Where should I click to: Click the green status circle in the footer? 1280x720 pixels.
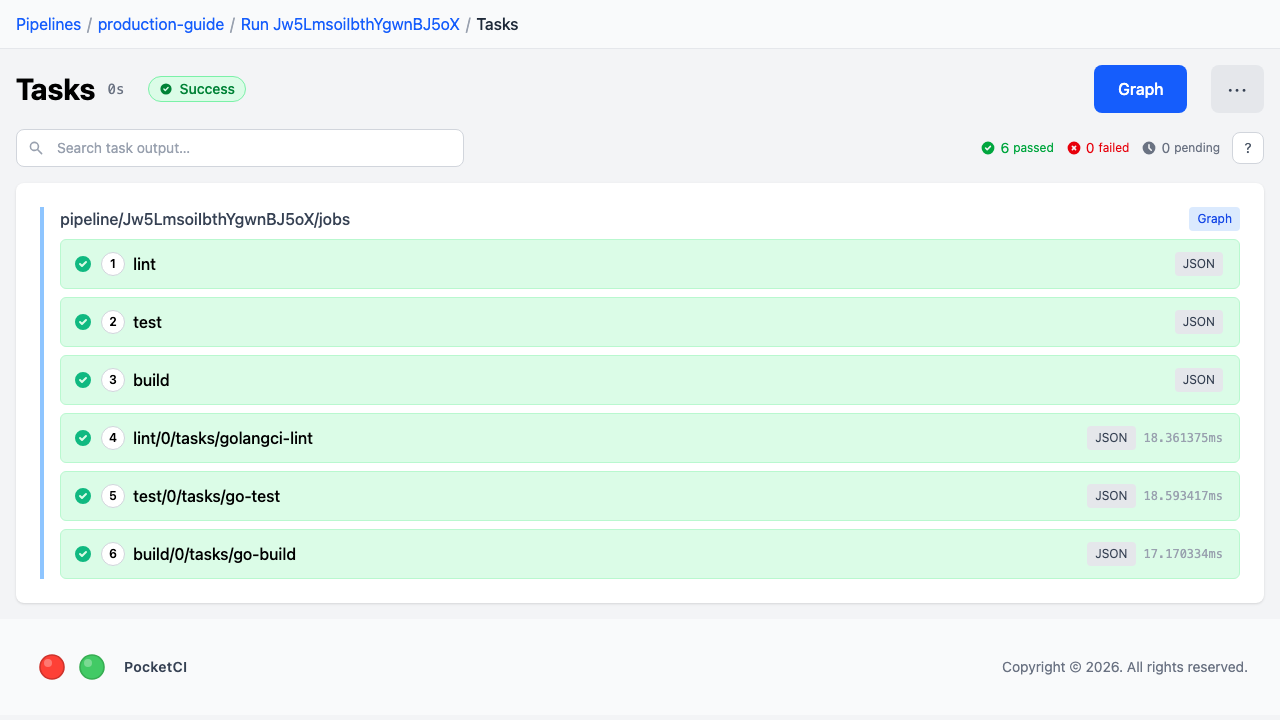(91, 666)
